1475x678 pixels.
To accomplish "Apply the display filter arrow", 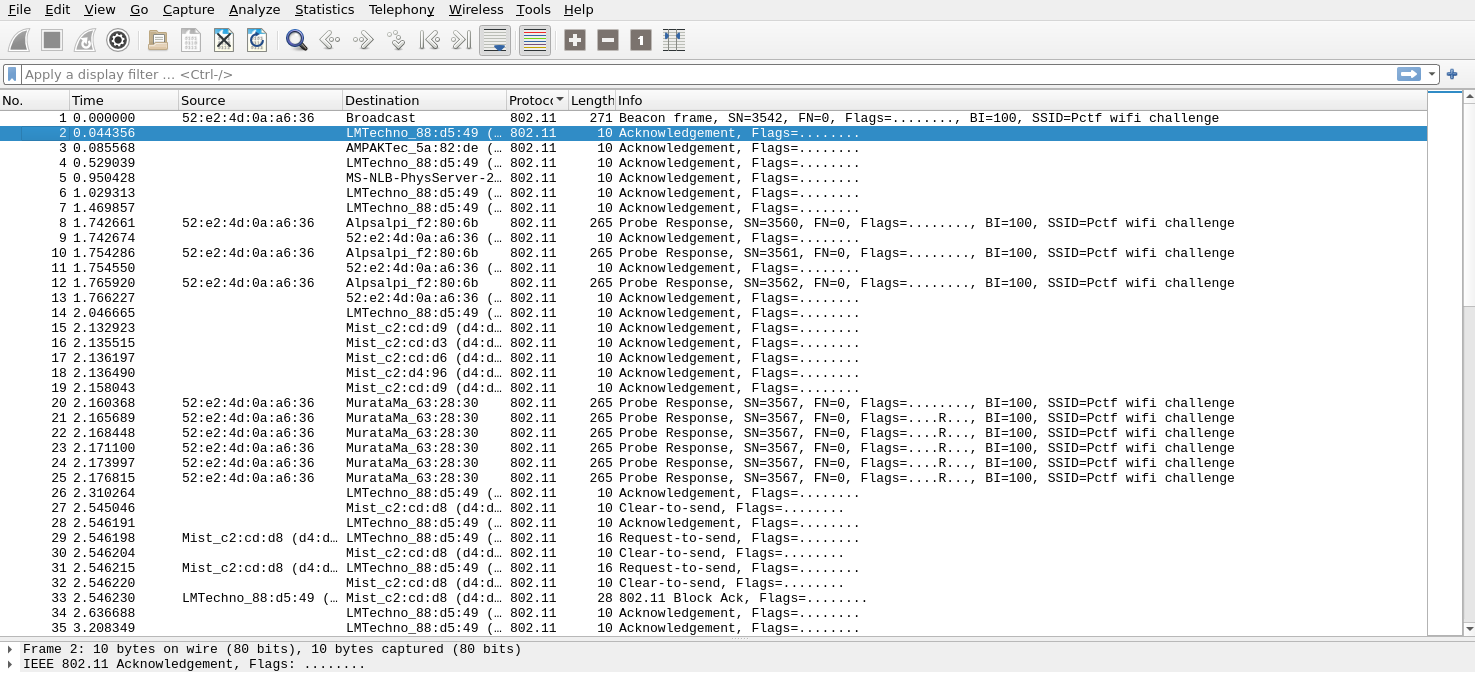I will coord(1409,74).
